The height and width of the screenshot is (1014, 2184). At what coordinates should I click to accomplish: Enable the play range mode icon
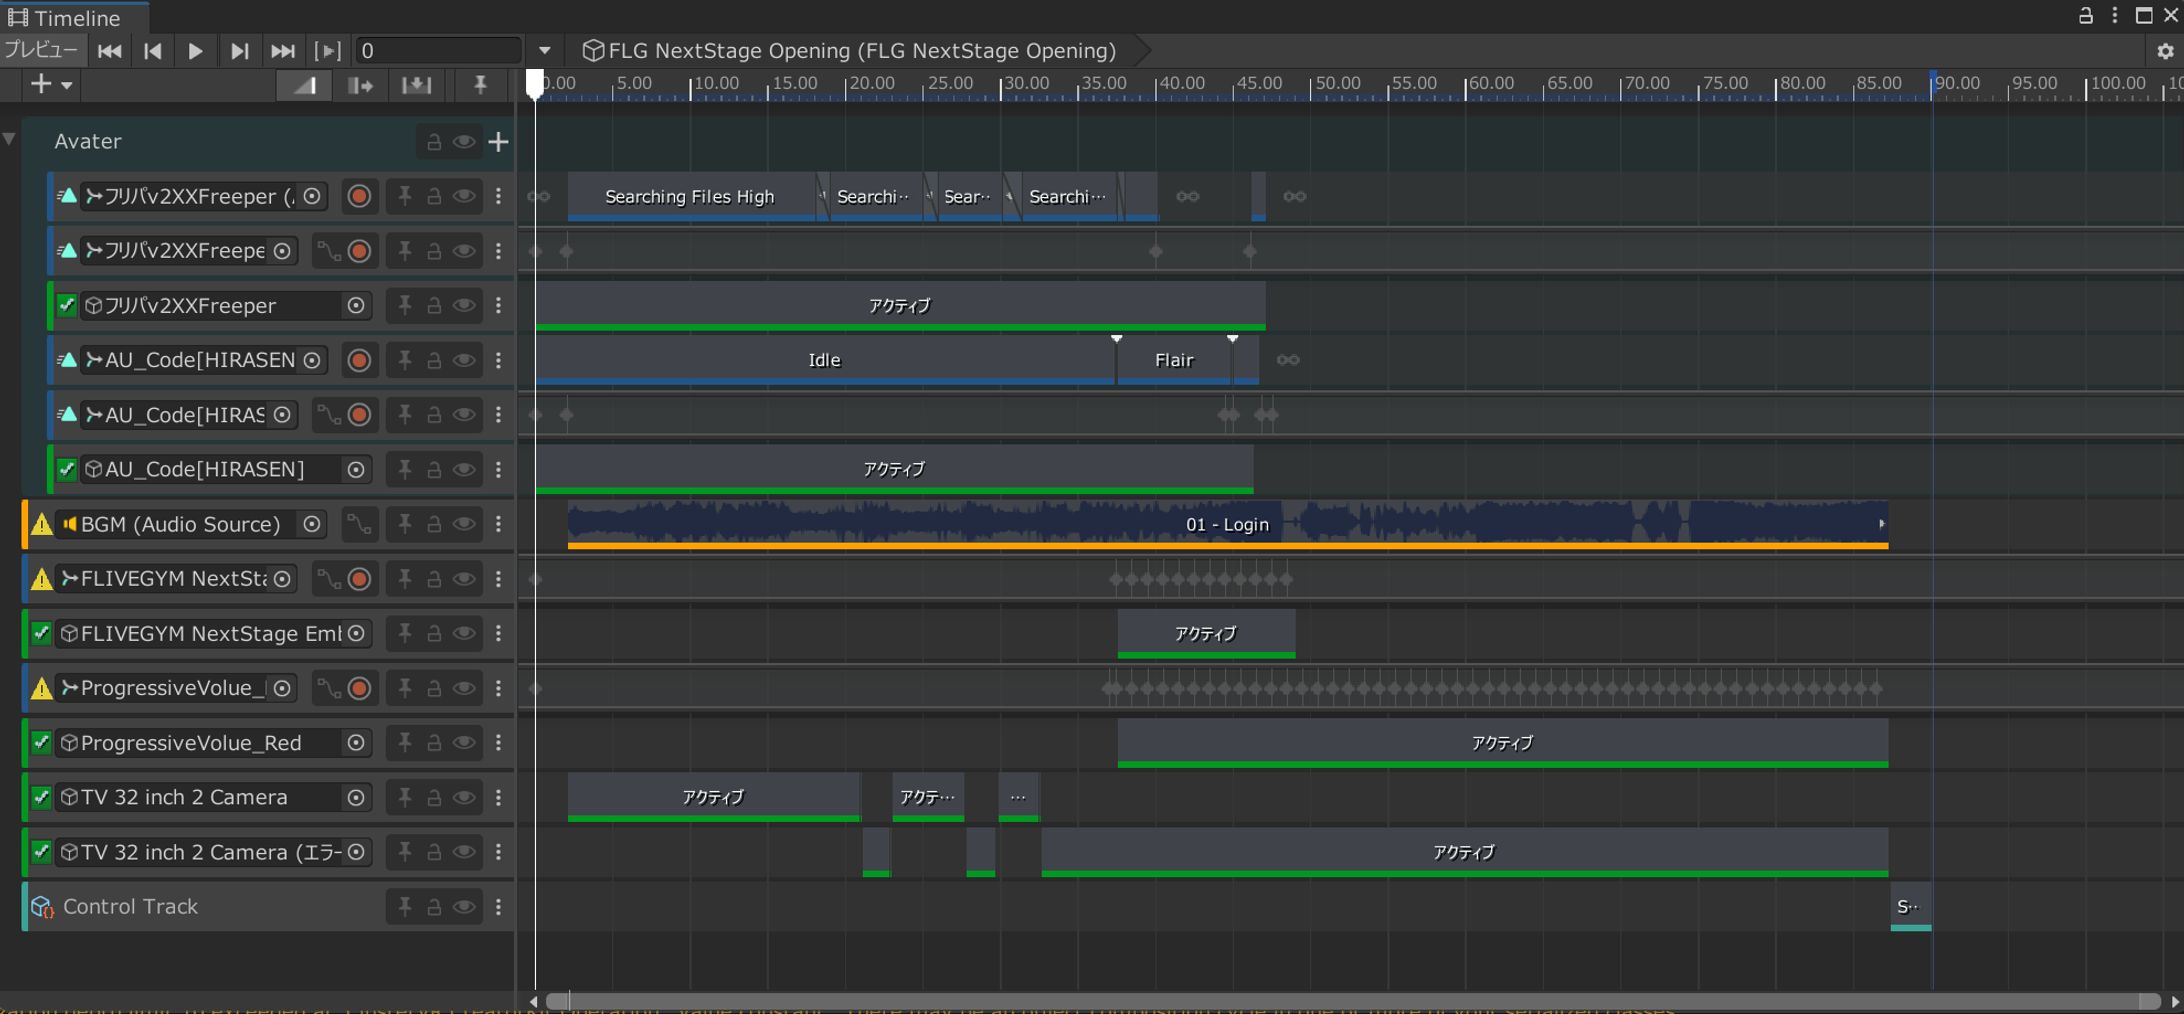[327, 50]
